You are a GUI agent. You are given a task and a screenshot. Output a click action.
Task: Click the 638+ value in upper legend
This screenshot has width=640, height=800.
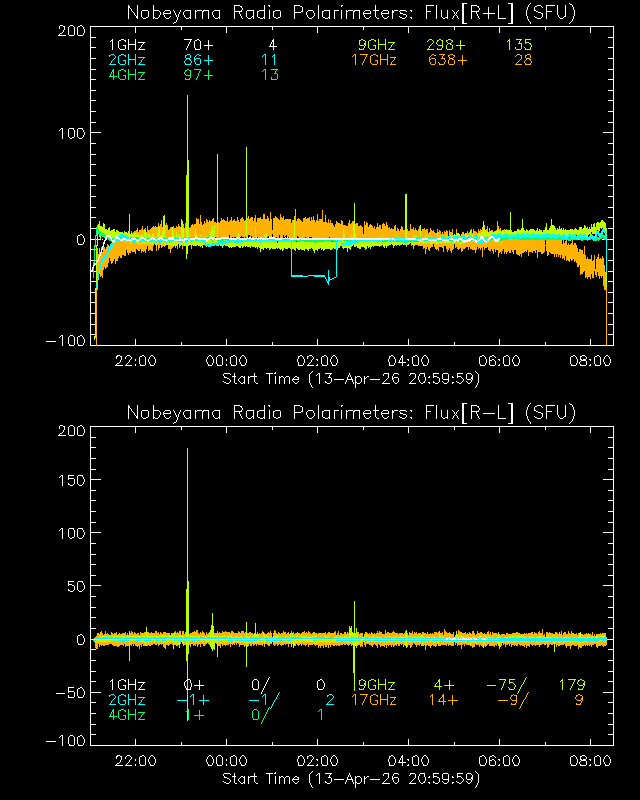[447, 60]
